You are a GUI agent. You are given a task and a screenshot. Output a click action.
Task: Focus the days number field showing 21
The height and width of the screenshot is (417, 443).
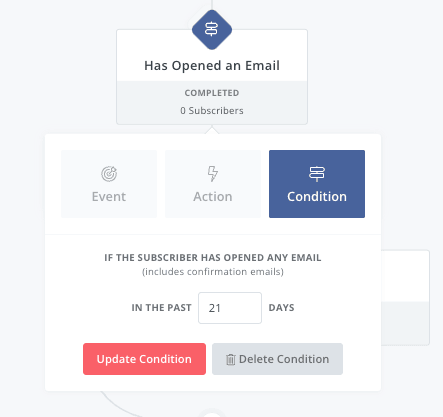[230, 308]
